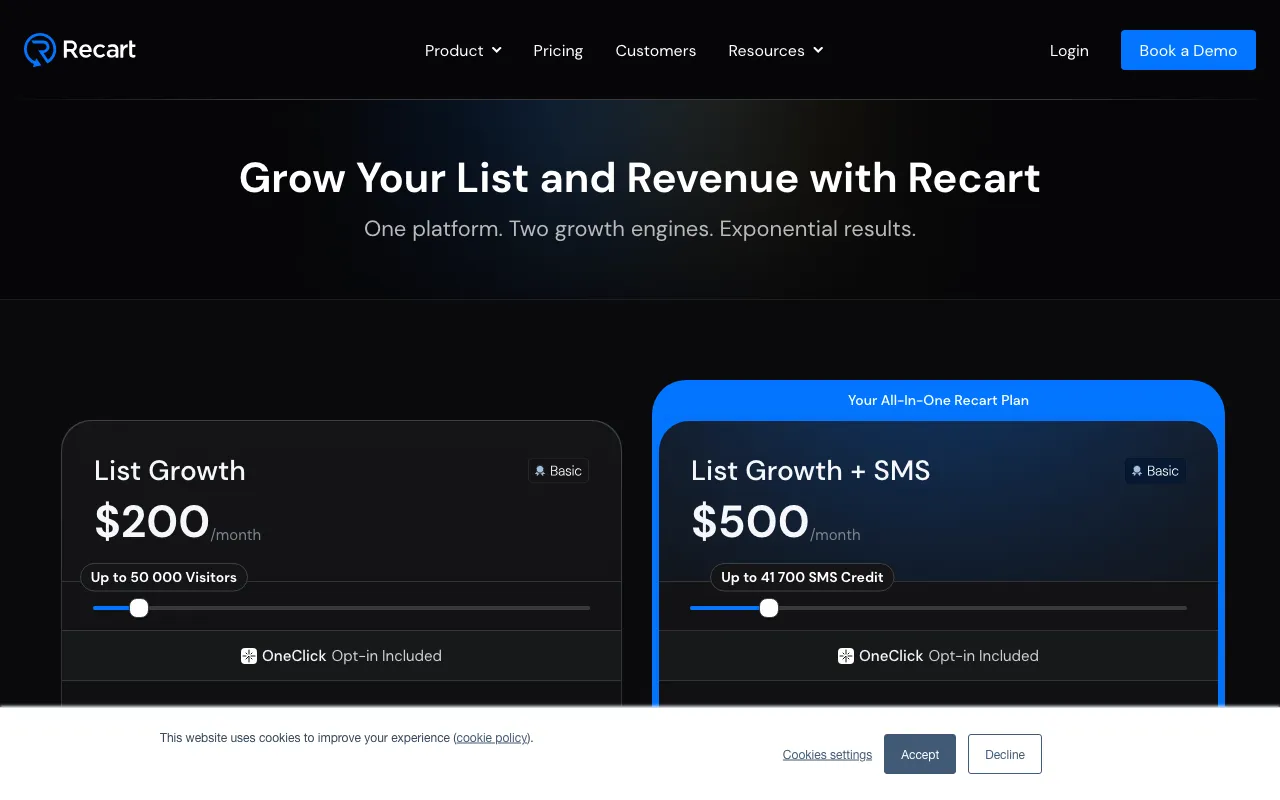The image size is (1280, 800).
Task: Click the Basic badge in List Growth card
Action: click(x=558, y=471)
